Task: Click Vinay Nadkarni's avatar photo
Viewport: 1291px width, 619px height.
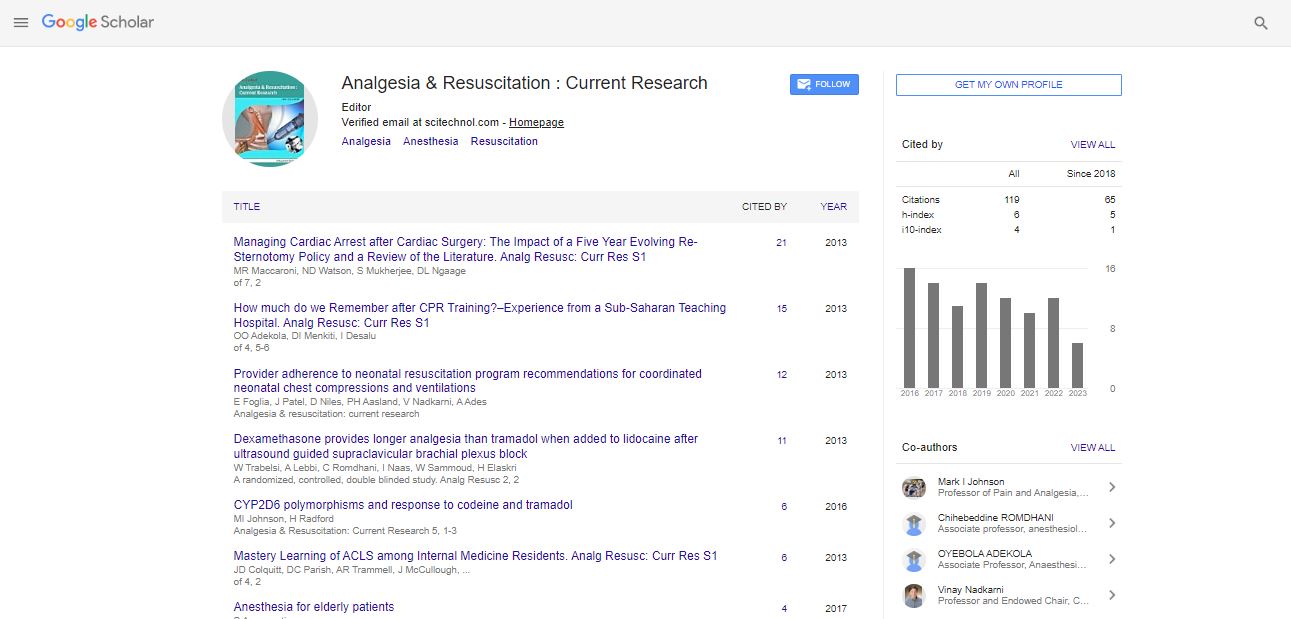Action: [914, 596]
